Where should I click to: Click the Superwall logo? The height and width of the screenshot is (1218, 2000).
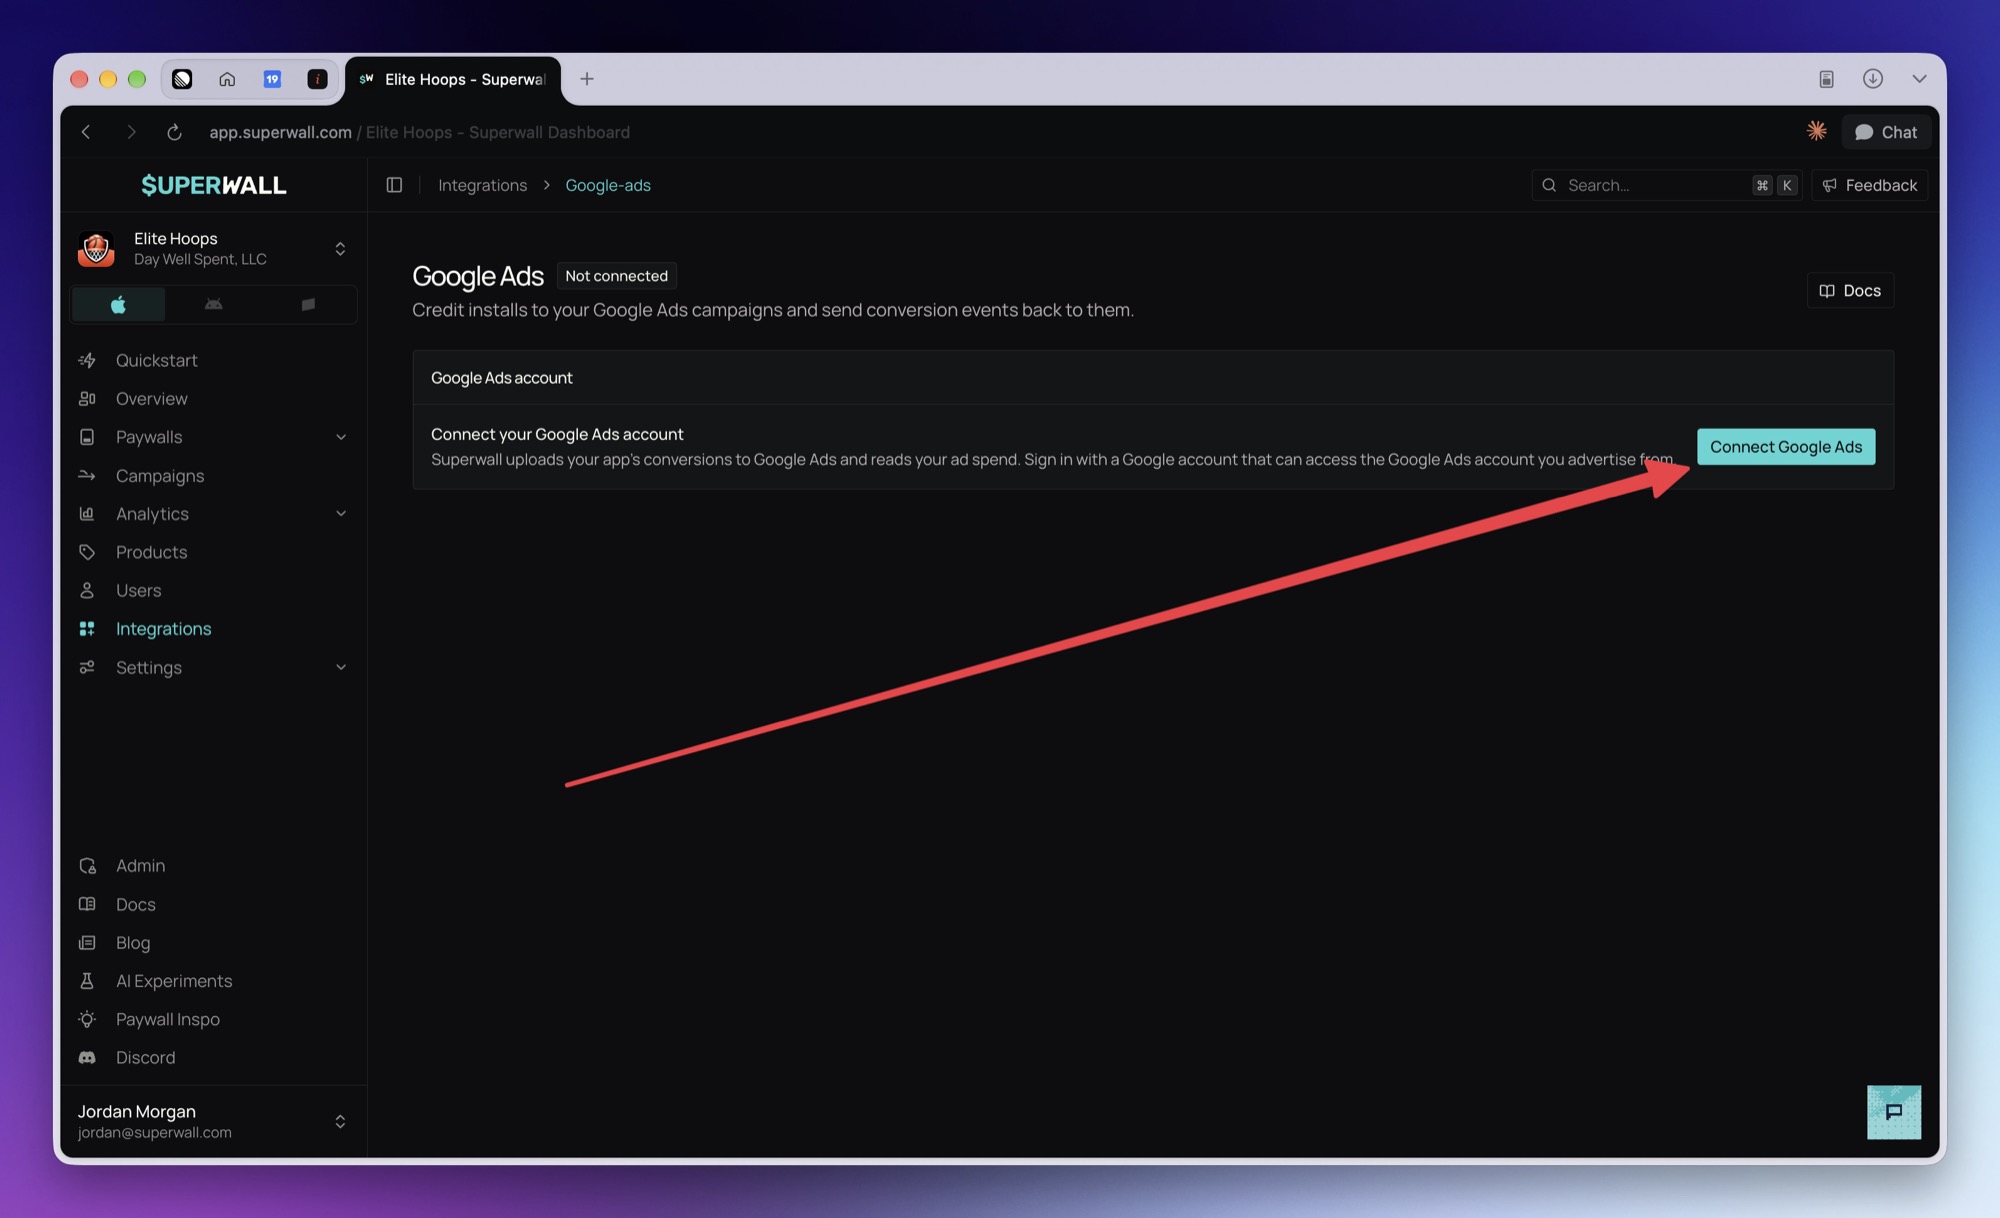213,185
